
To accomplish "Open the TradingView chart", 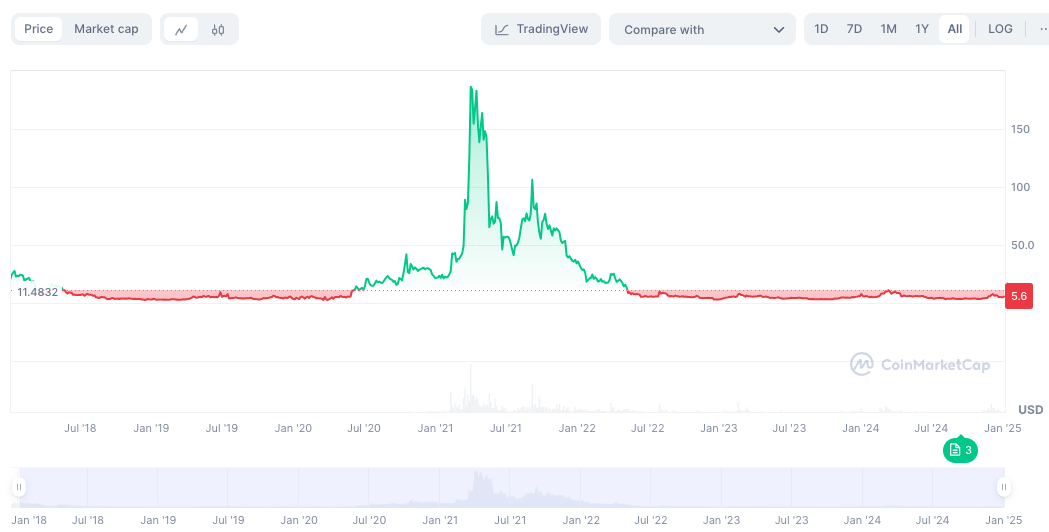I will click(541, 30).
